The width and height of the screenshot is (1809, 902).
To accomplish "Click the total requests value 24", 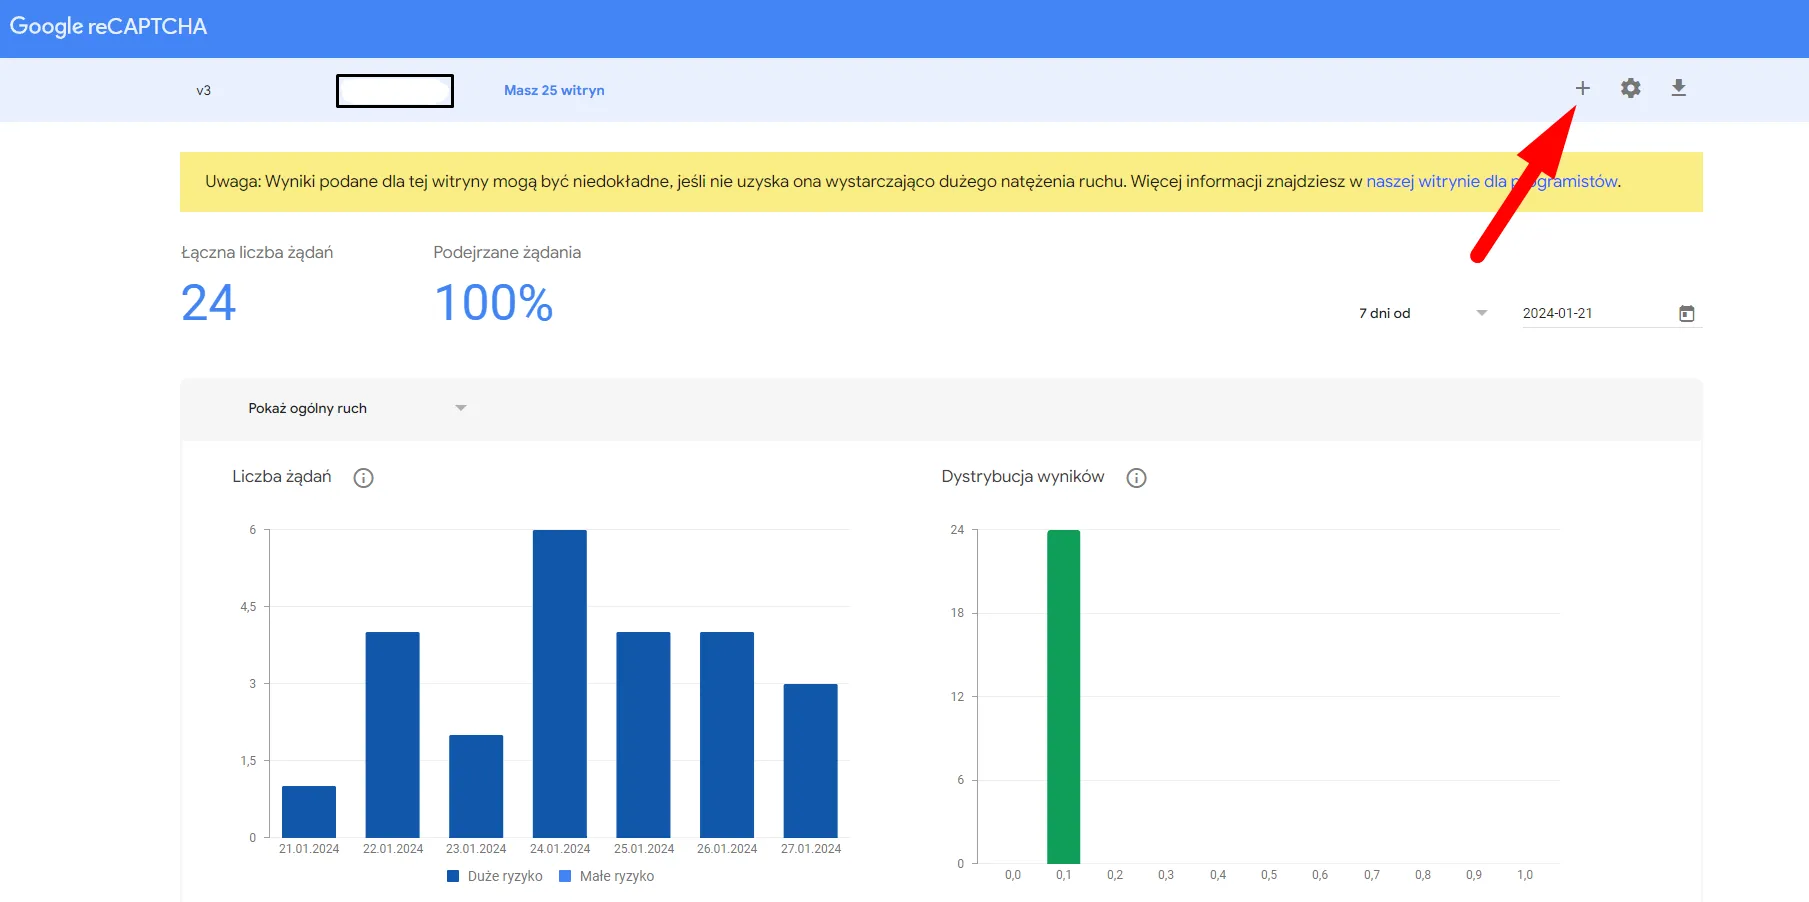I will [x=209, y=303].
